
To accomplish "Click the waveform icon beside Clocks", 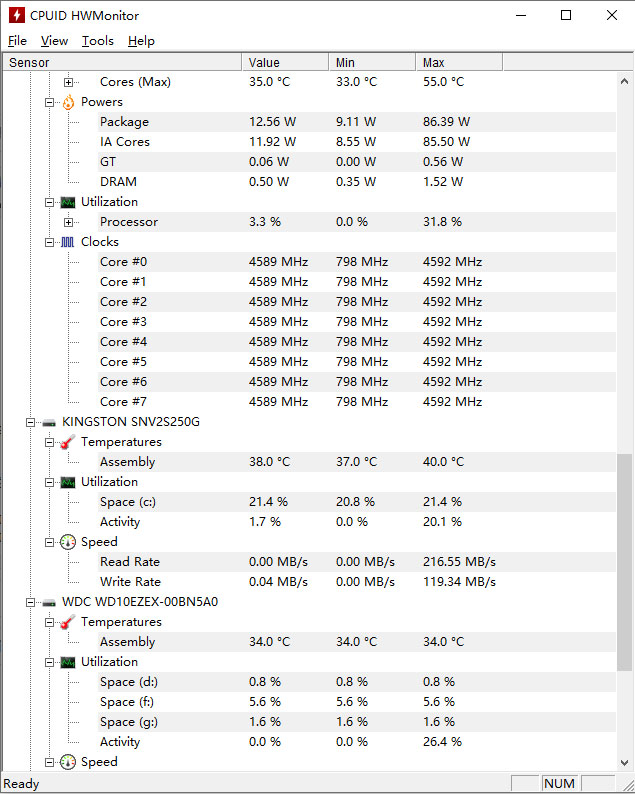I will [x=68, y=242].
